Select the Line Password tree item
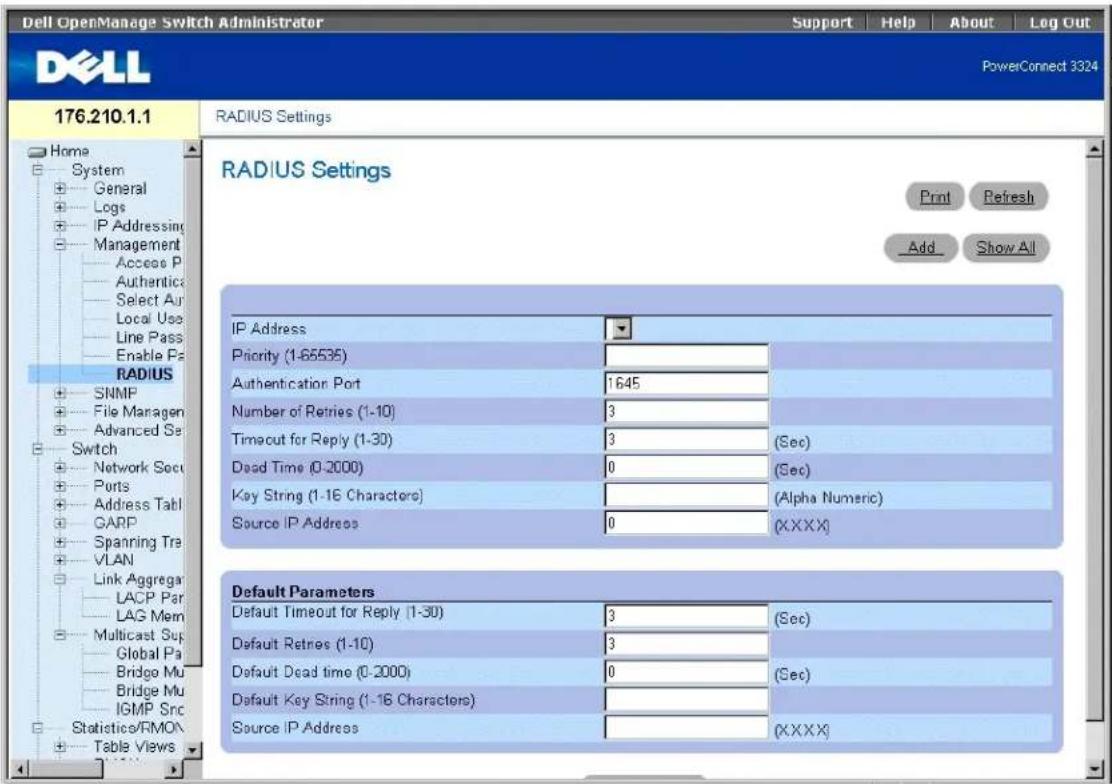The height and width of the screenshot is (784, 1112). 149,337
